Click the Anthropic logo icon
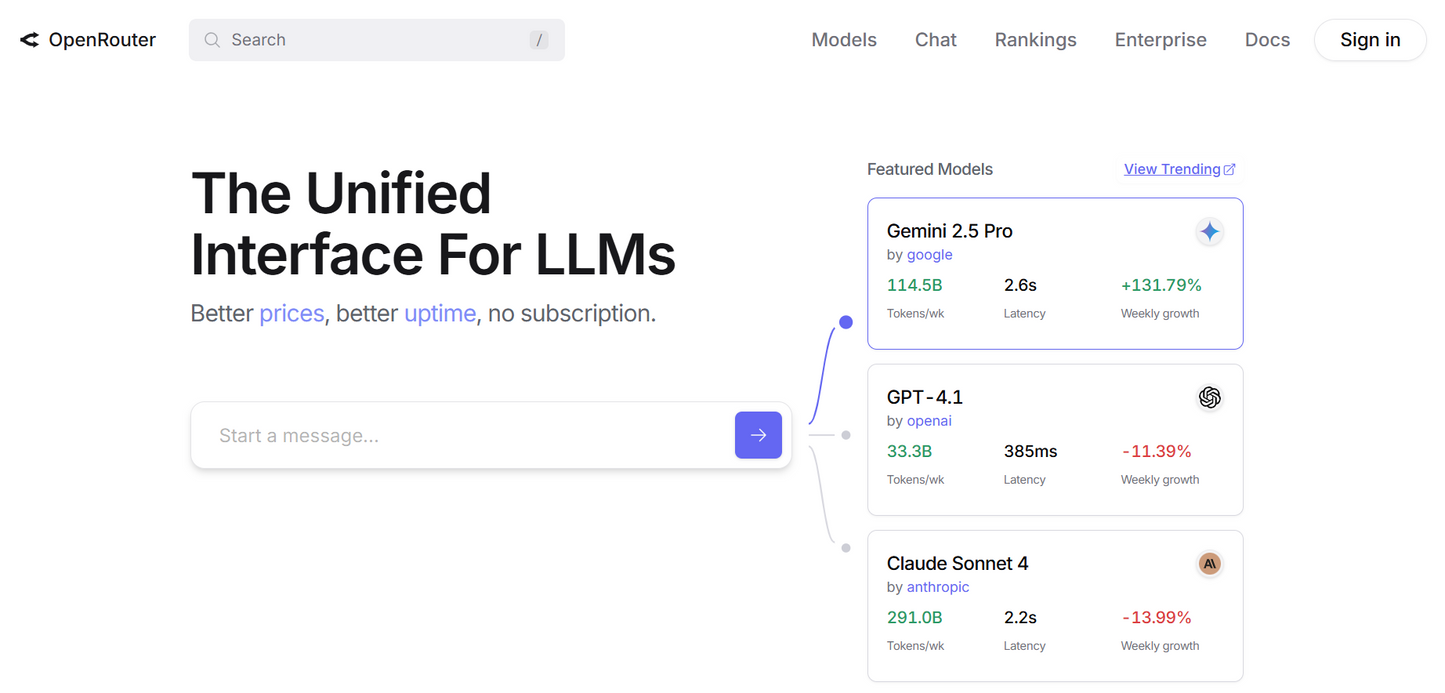 coord(1209,564)
